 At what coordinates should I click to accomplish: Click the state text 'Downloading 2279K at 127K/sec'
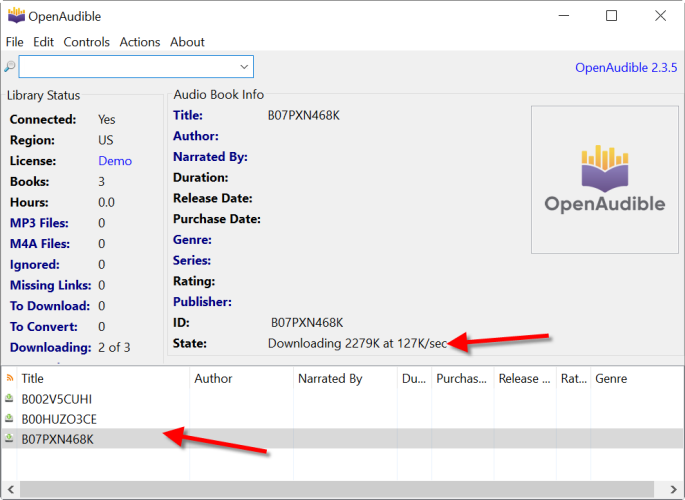pyautogui.click(x=357, y=344)
